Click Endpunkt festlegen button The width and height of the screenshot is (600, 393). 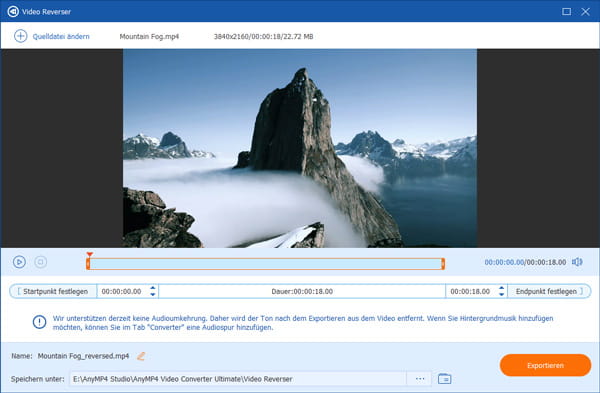pos(549,291)
